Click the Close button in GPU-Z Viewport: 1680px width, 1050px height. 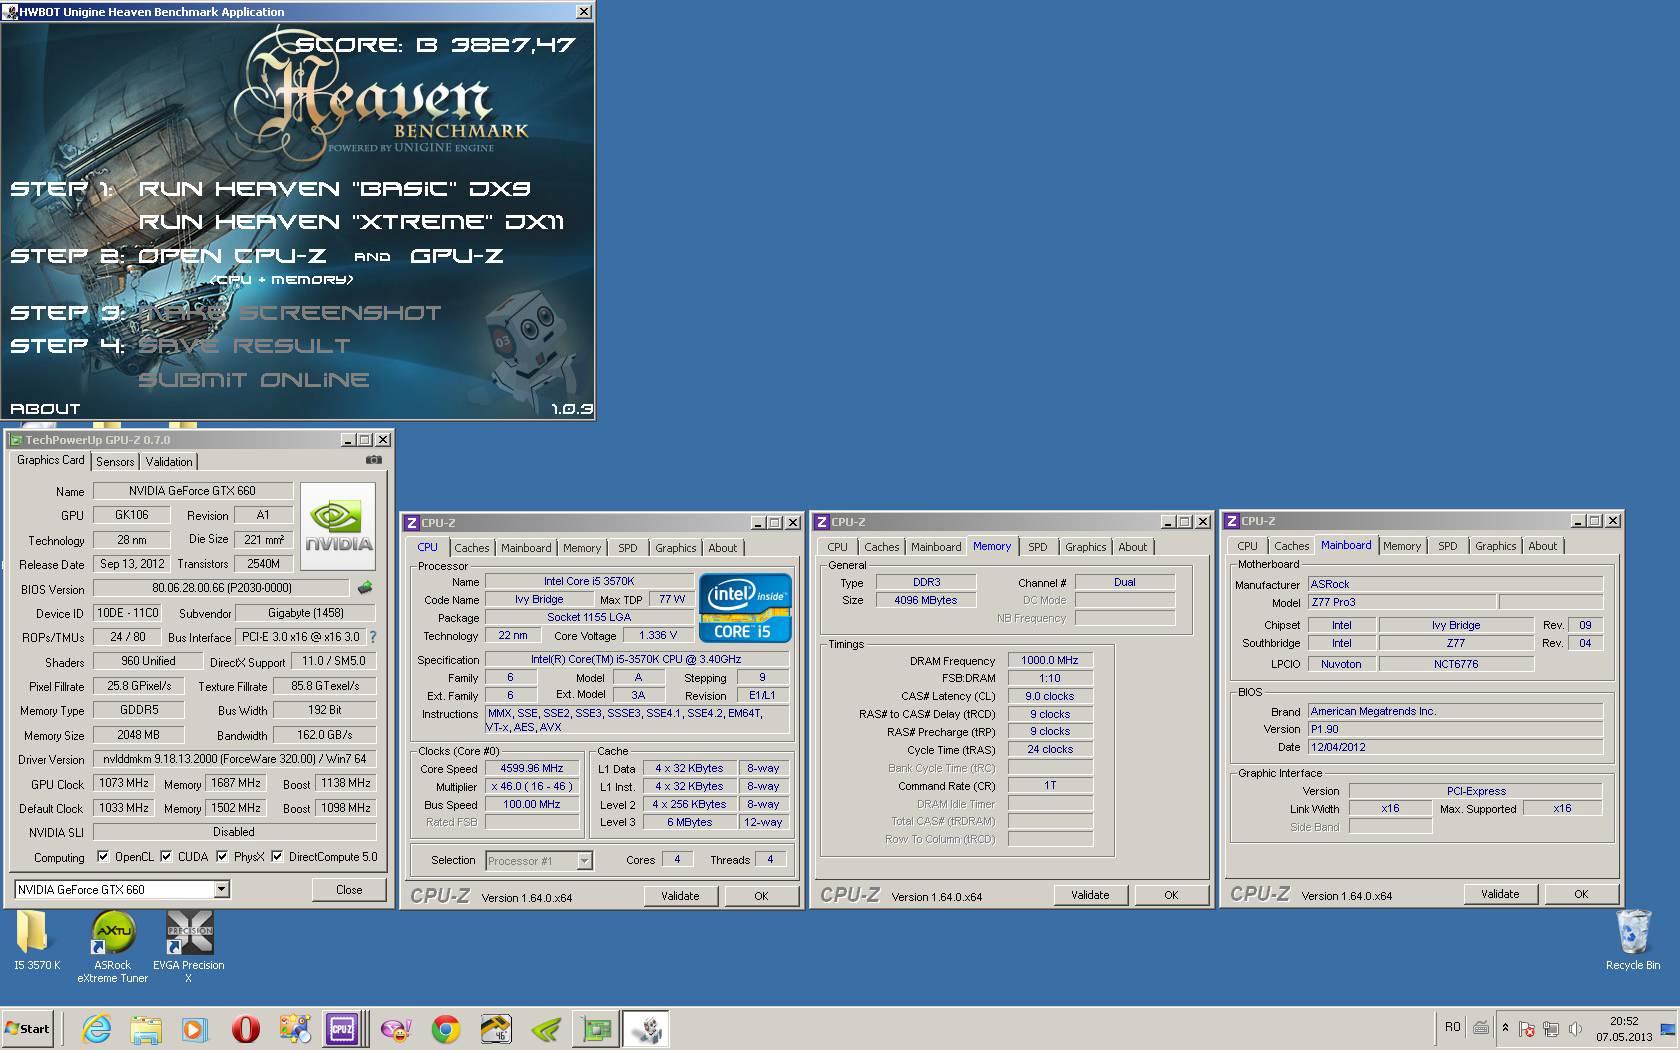pyautogui.click(x=349, y=890)
